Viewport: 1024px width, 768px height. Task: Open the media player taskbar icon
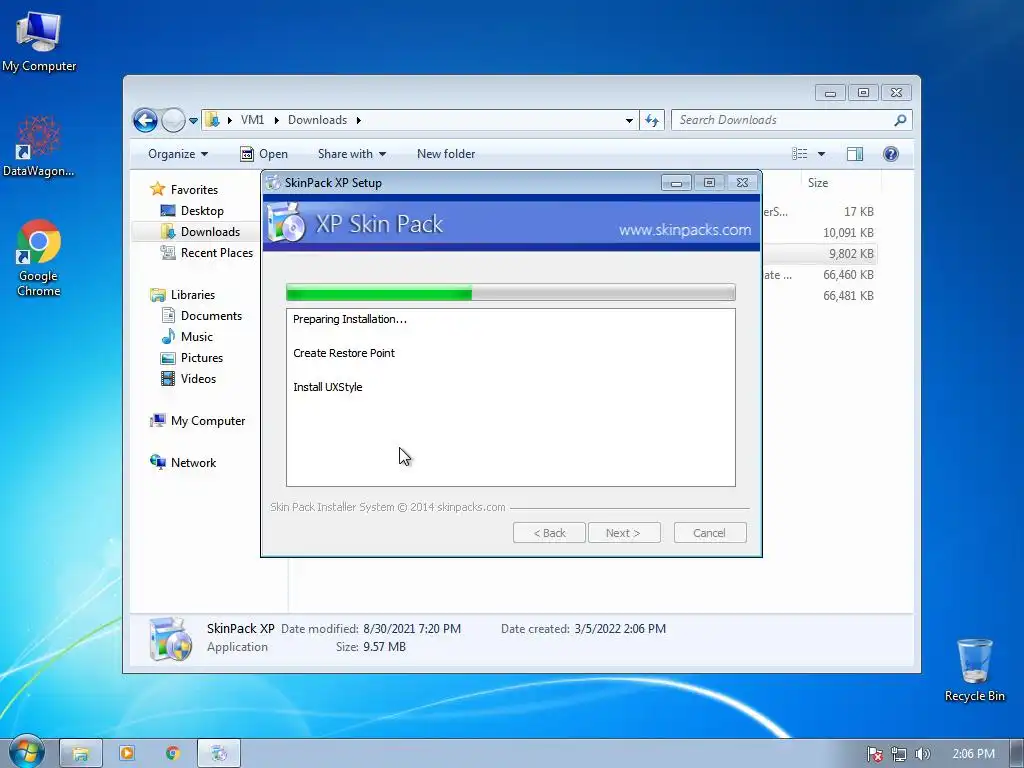[127, 754]
